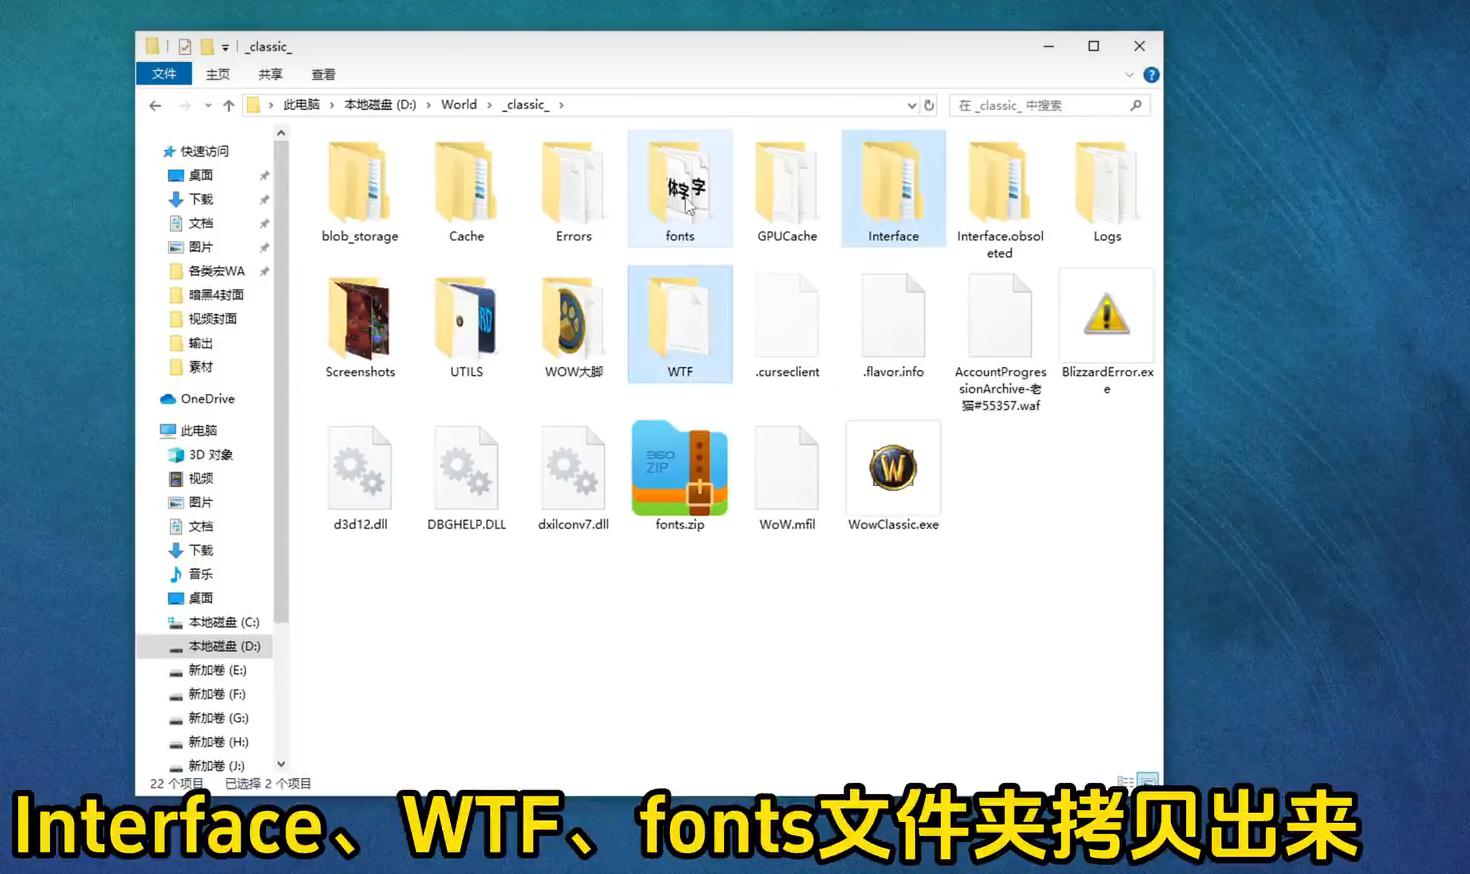Viewport: 1470px width, 874px height.
Task: Click the refresh button beside address bar
Action: pyautogui.click(x=929, y=105)
